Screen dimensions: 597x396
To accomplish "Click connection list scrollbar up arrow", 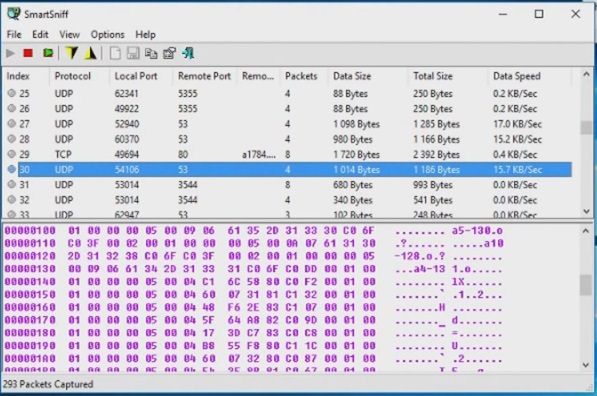I will 586,75.
